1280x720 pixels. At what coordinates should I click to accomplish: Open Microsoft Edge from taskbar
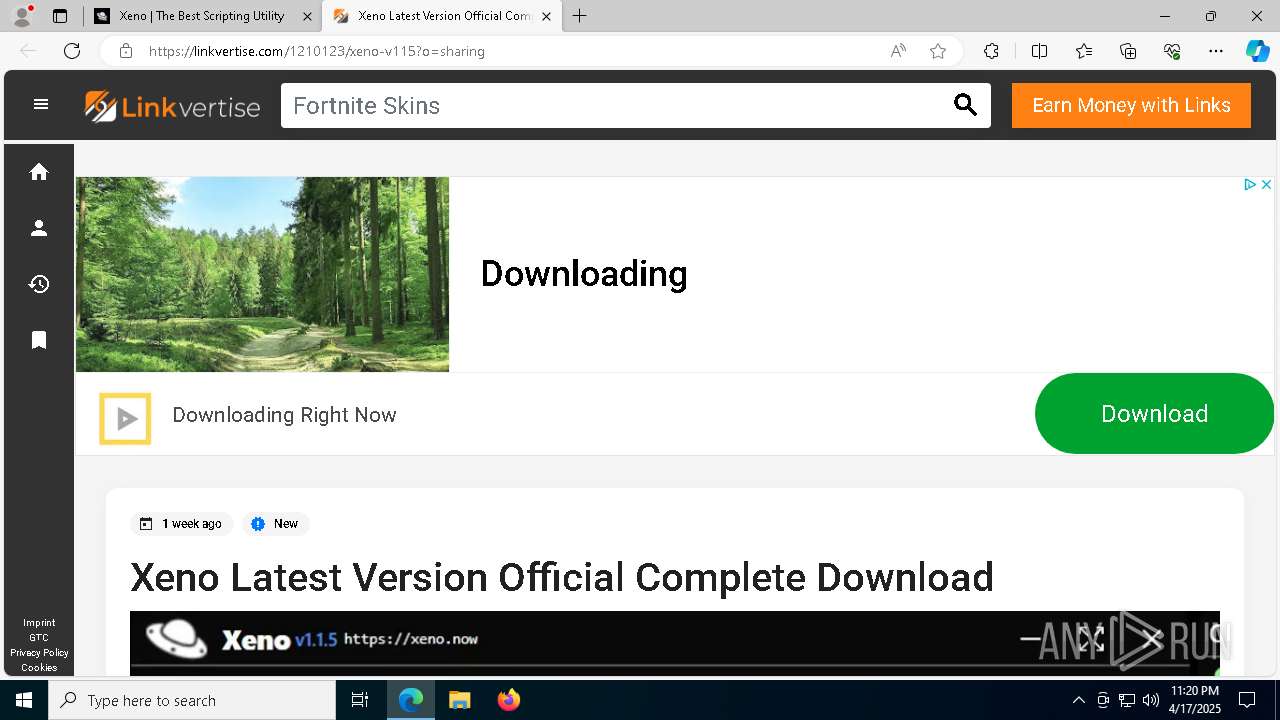pos(411,700)
